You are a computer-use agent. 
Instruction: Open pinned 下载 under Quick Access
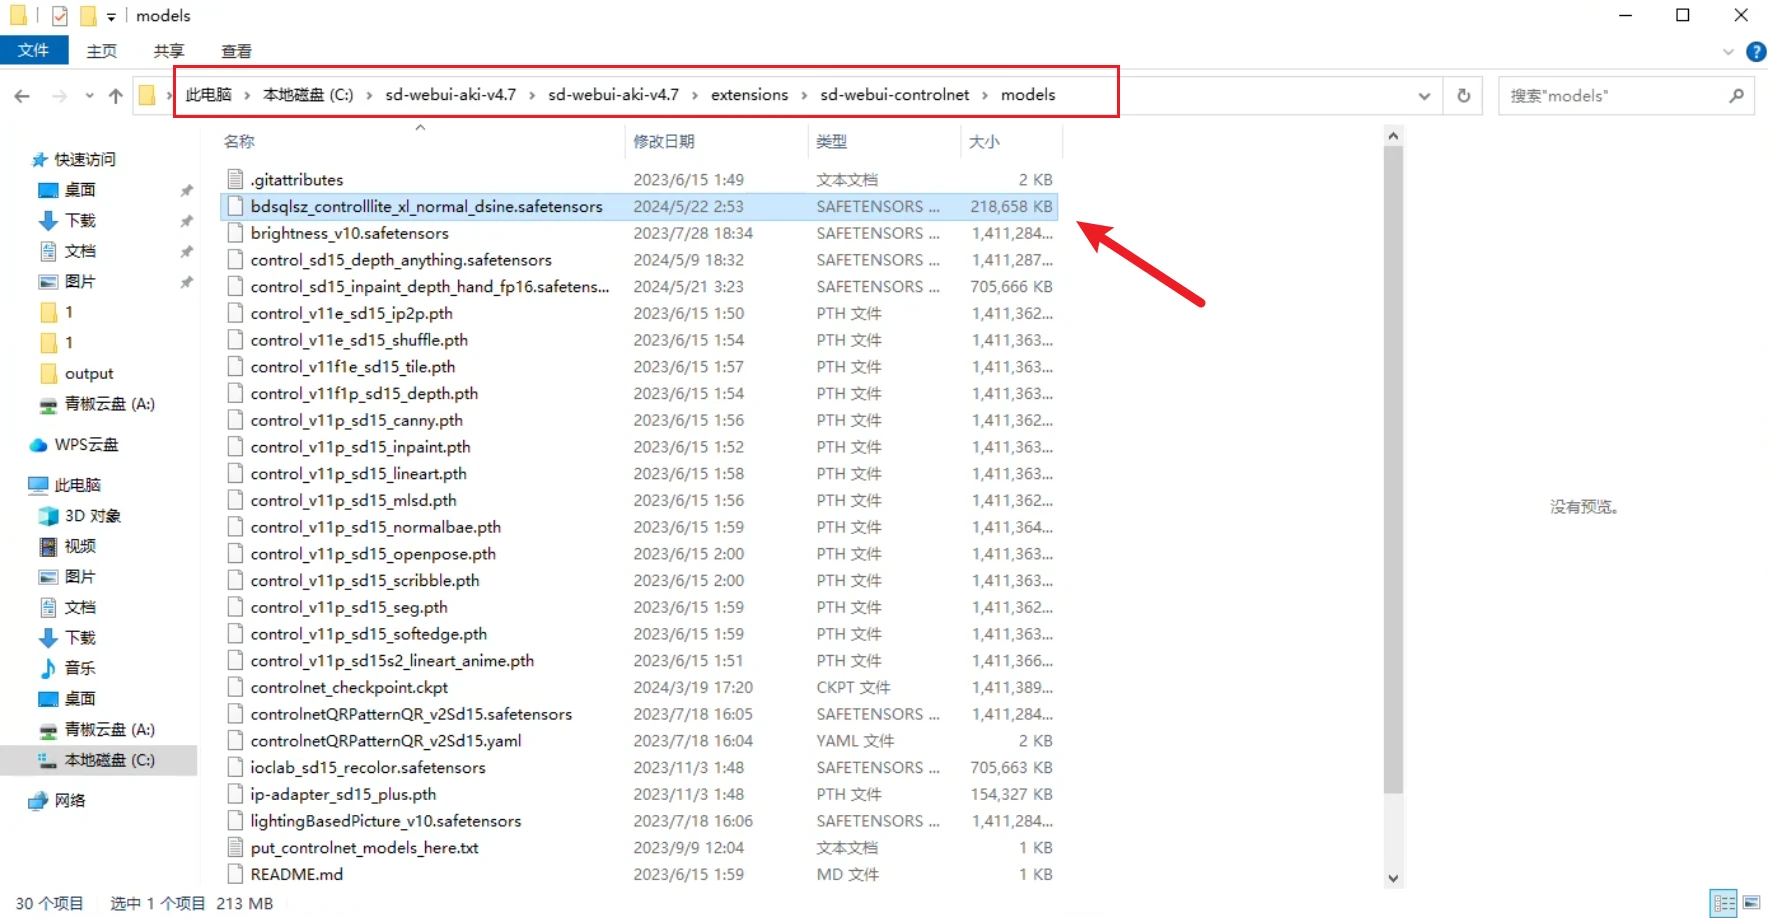coord(80,220)
